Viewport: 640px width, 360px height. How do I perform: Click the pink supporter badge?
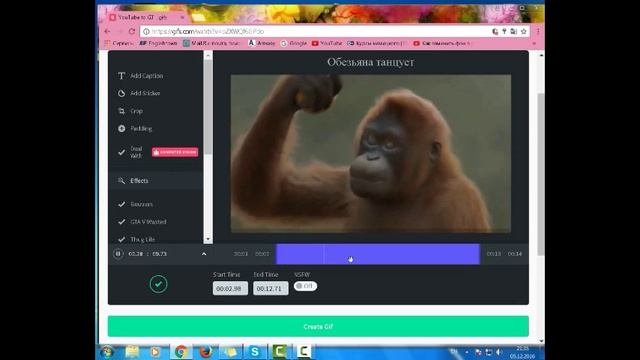pyautogui.click(x=175, y=152)
